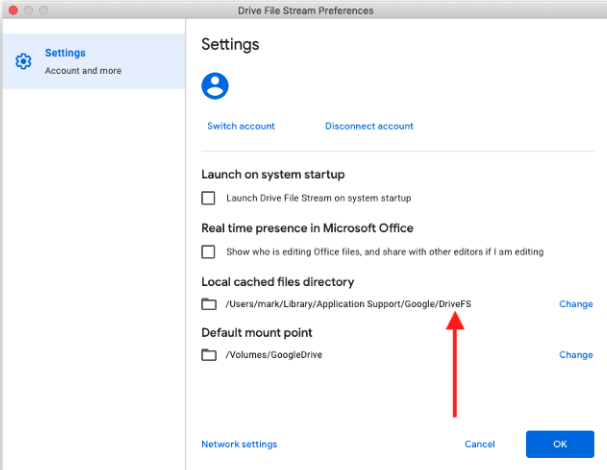This screenshot has width=607, height=470.
Task: Change the local cached files directory
Action: (x=576, y=304)
